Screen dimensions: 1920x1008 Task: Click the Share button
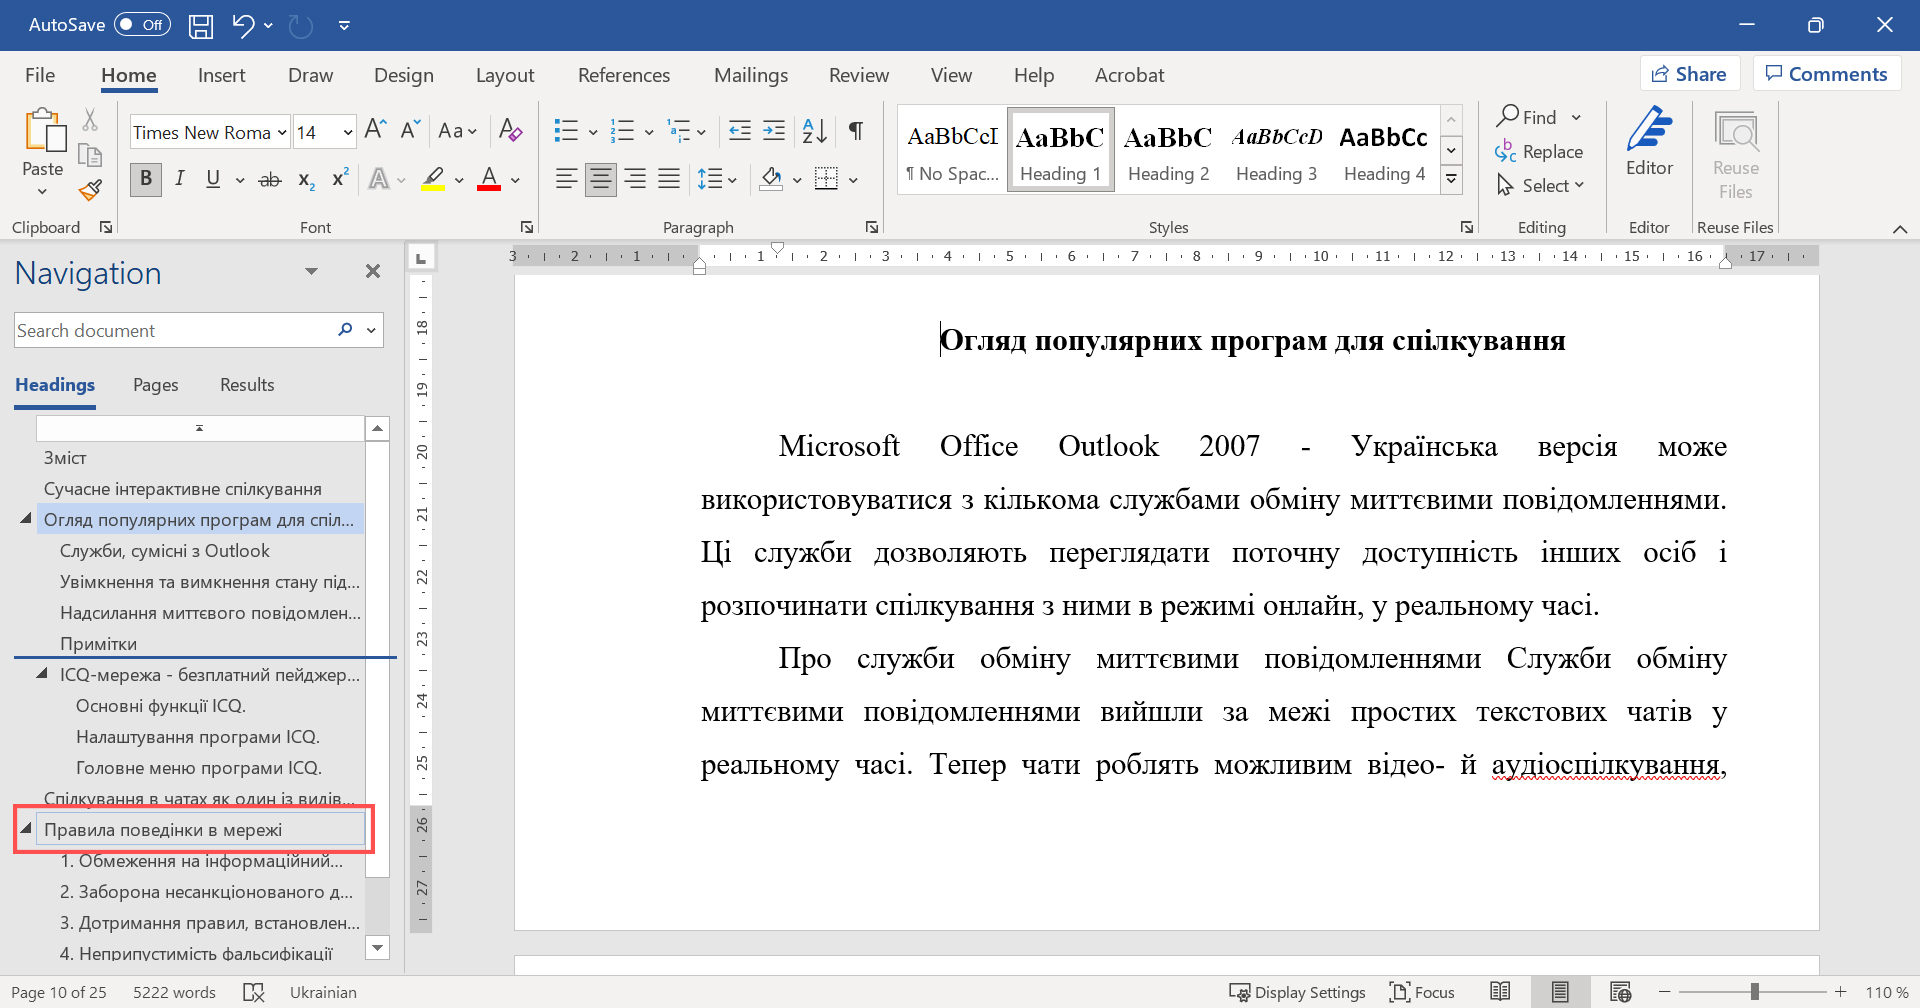1689,72
